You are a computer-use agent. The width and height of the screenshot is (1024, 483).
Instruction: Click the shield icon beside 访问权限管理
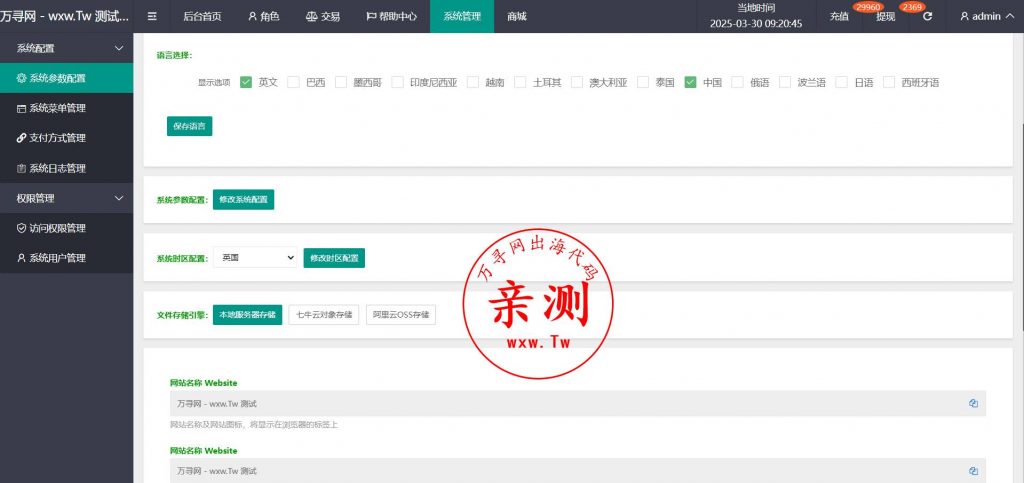(22, 228)
